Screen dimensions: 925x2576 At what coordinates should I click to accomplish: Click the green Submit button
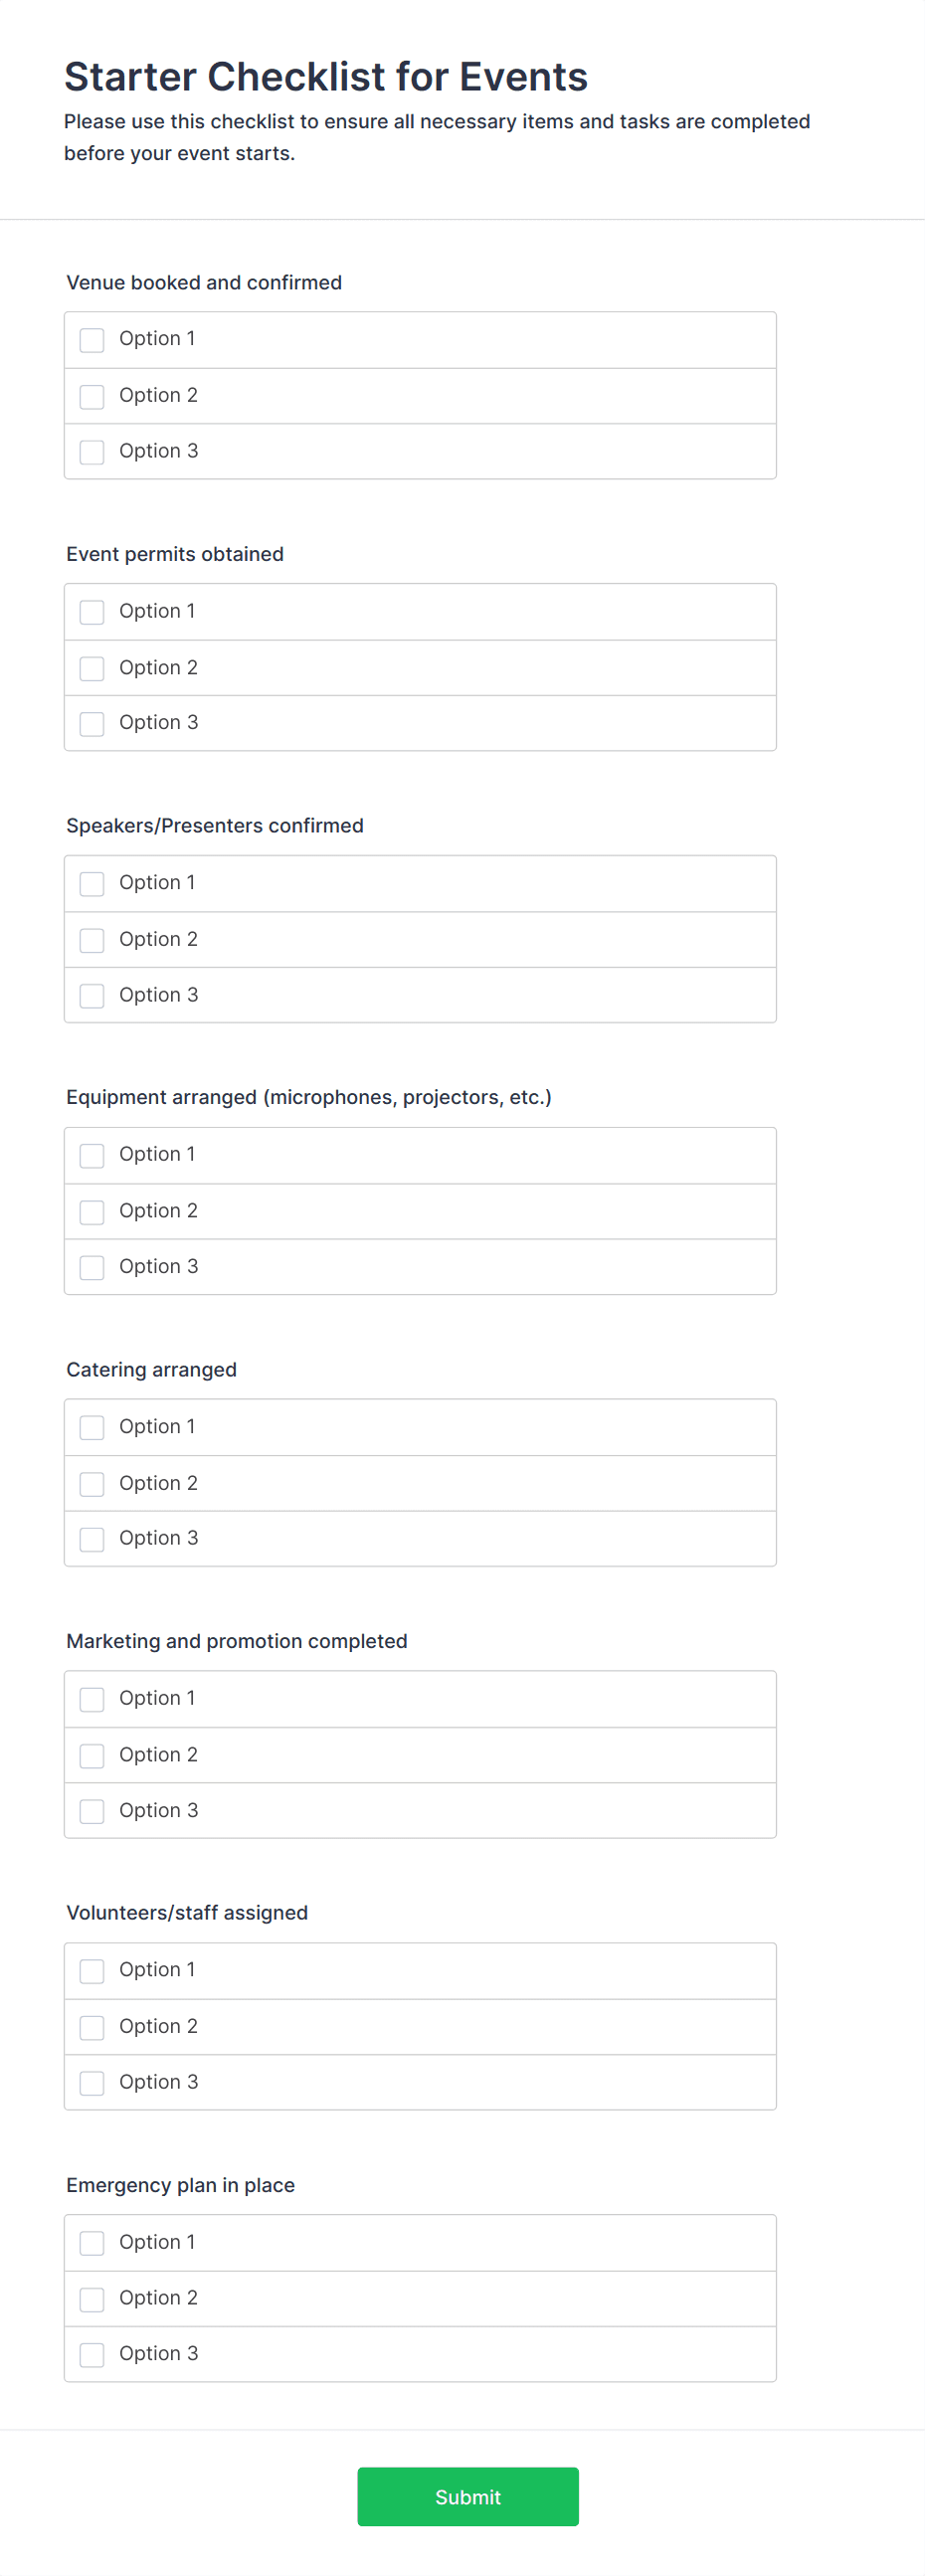click(467, 2496)
